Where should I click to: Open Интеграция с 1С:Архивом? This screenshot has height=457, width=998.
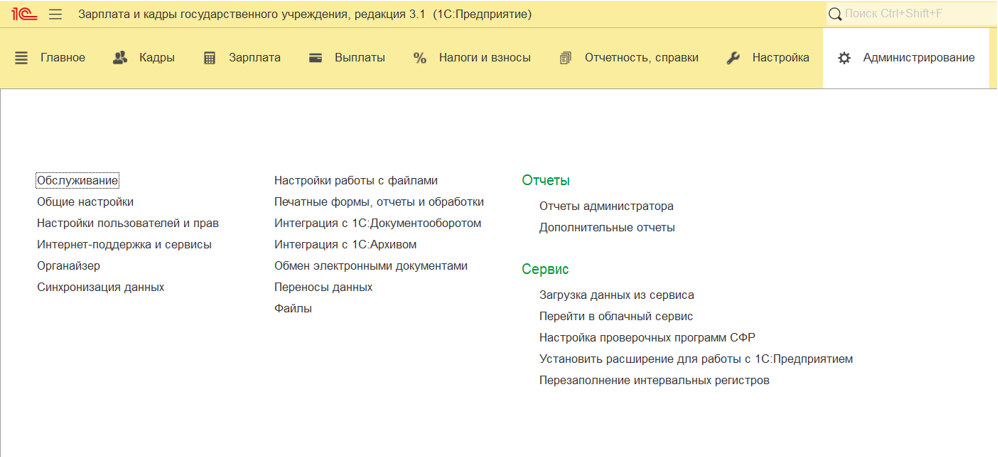coord(346,244)
